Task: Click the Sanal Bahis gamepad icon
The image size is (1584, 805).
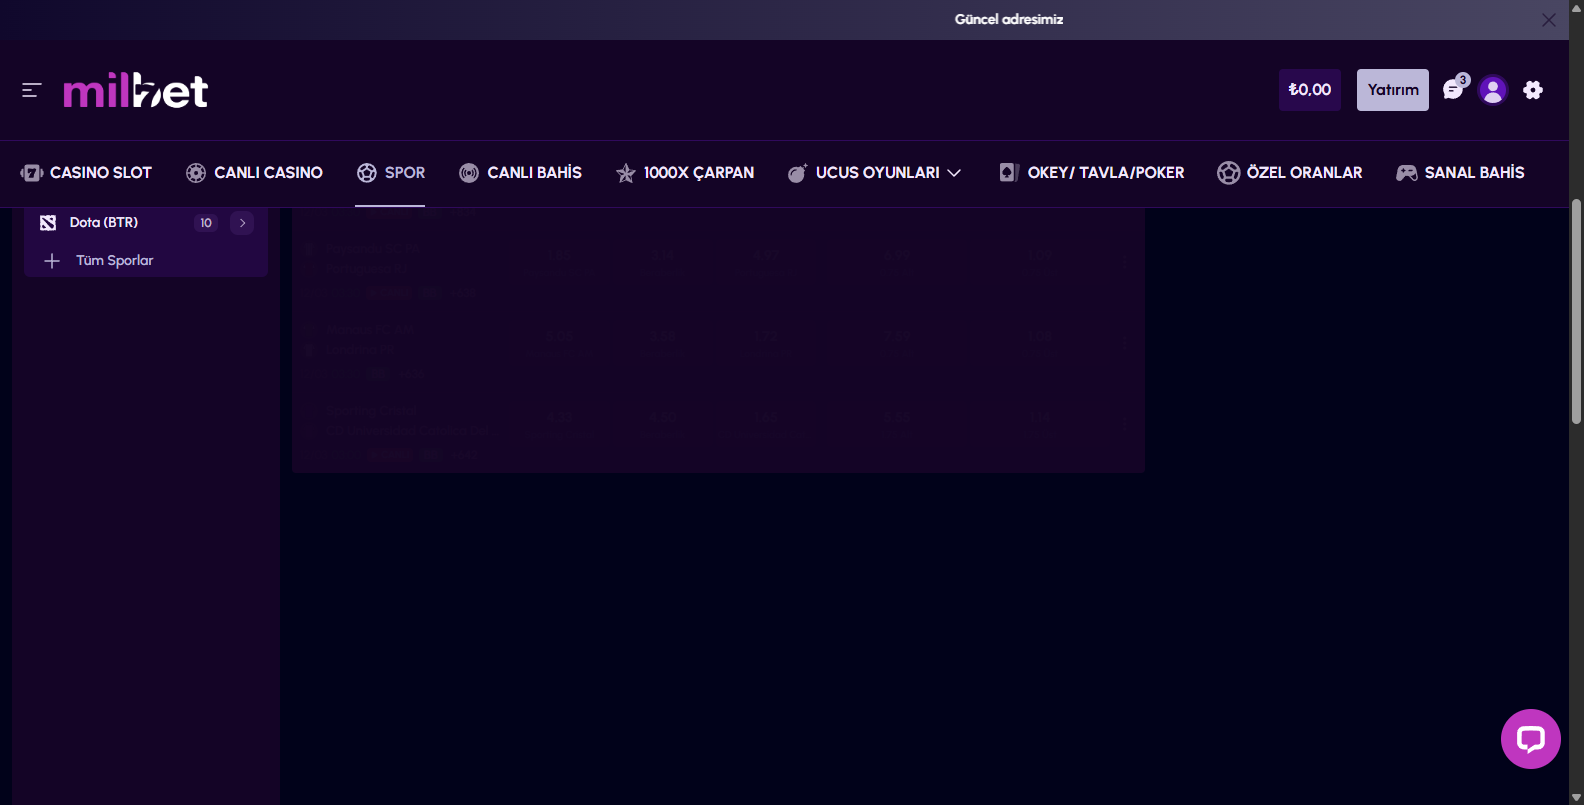Action: 1407,173
